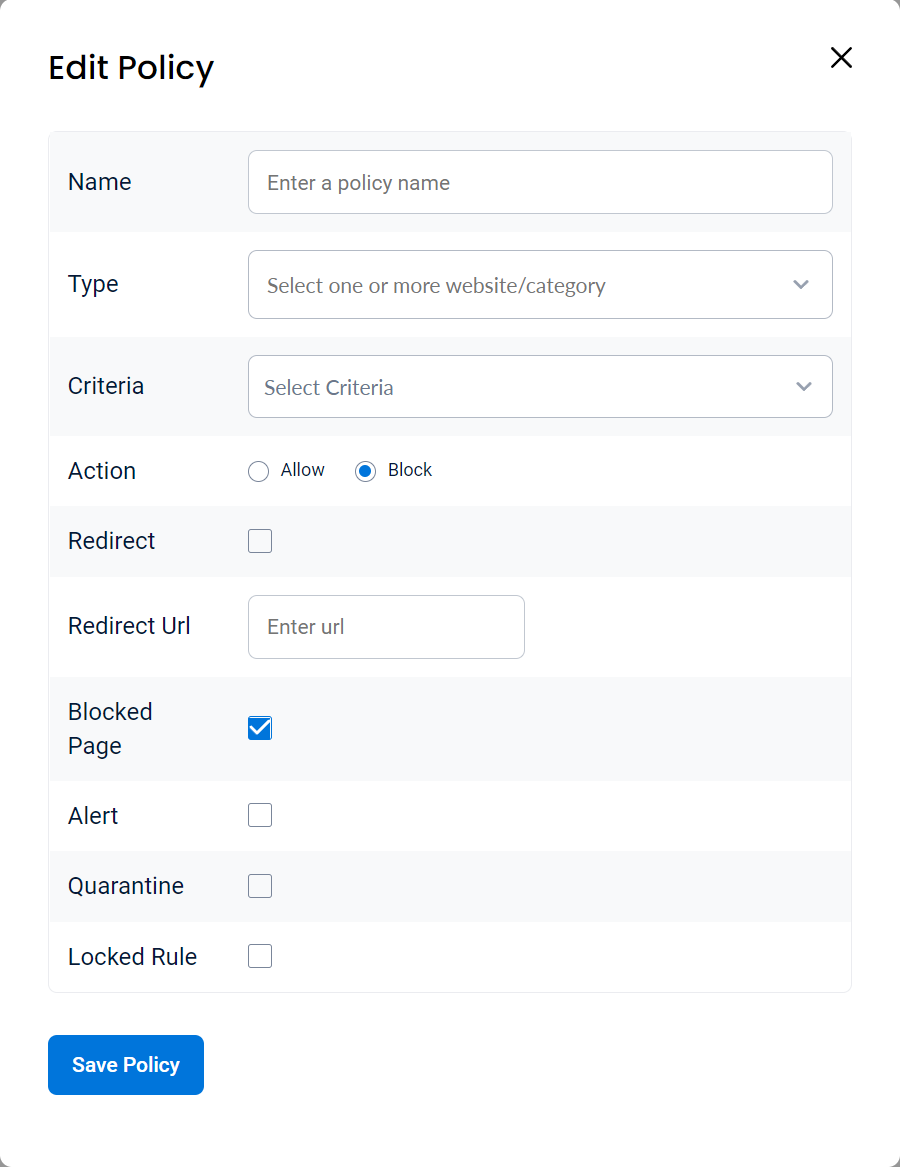The image size is (900, 1167).
Task: Toggle the Locked Rule checkbox
Action: (260, 957)
